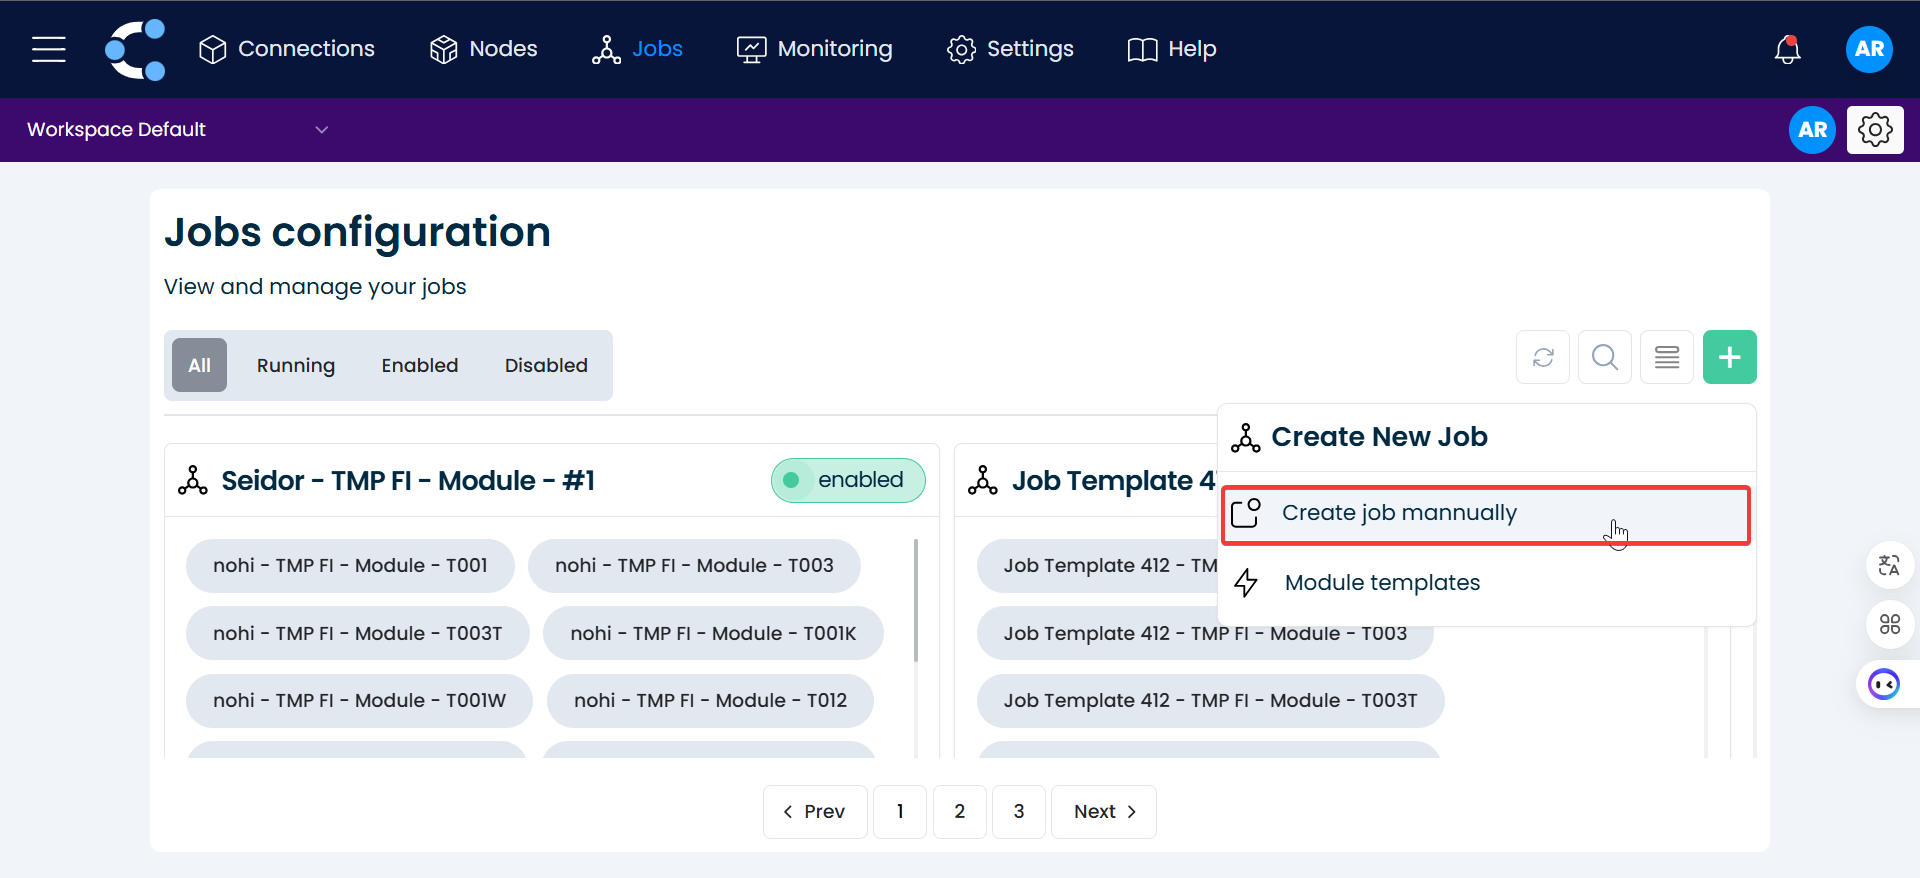
Task: Click the green plus add job button
Action: [x=1729, y=357]
